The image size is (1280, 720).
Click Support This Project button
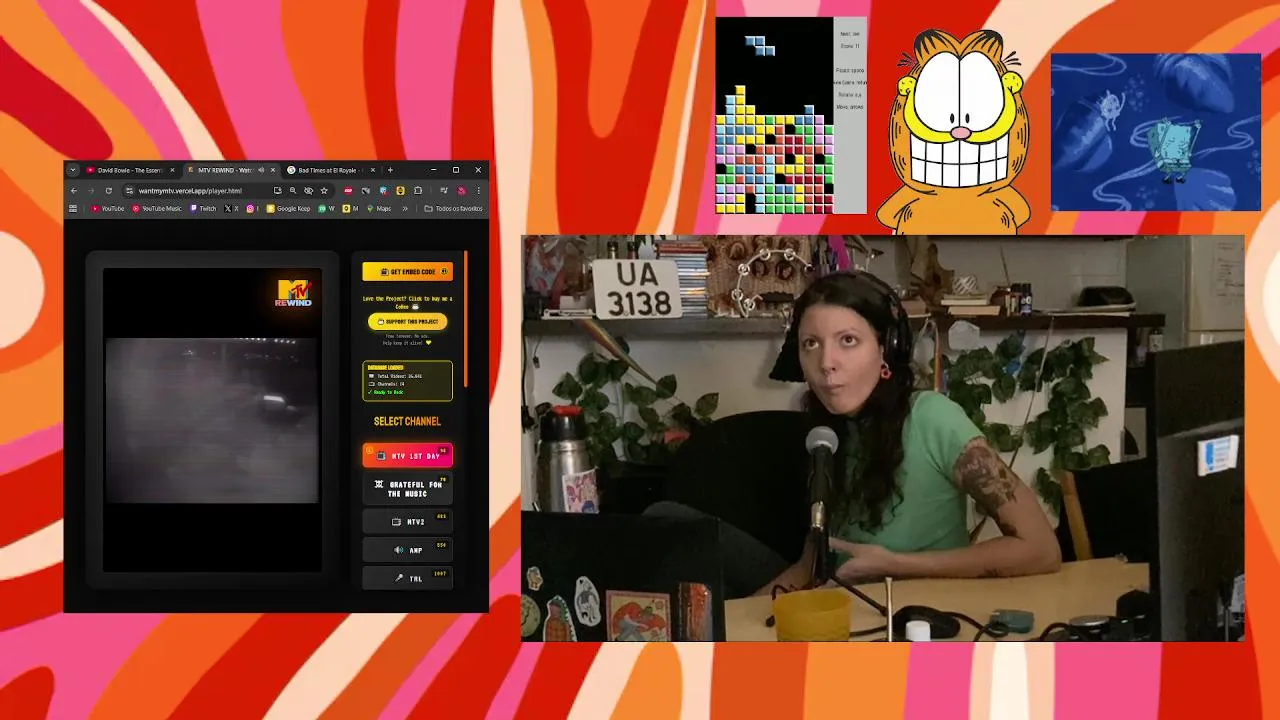tap(407, 322)
